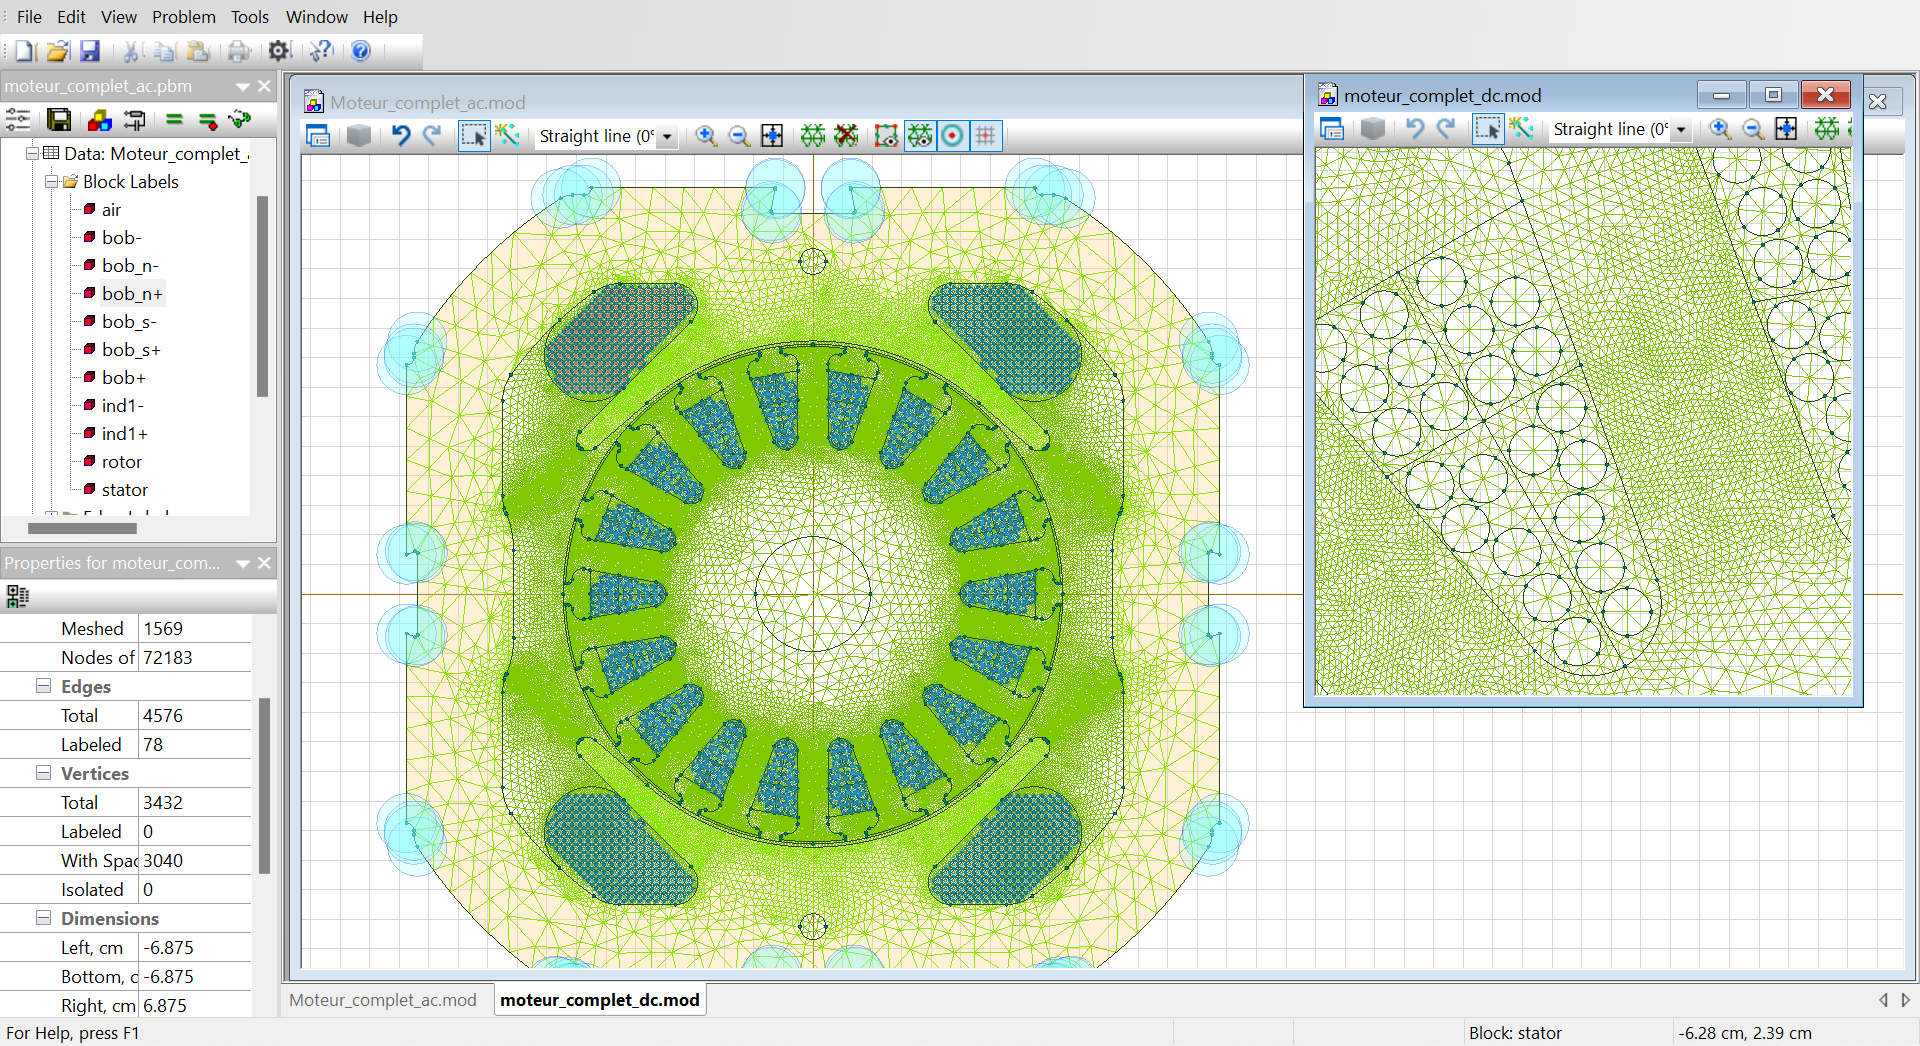Image resolution: width=1920 pixels, height=1046 pixels.
Task: Click Undo arrow in ac.mod toolbar
Action: click(400, 136)
